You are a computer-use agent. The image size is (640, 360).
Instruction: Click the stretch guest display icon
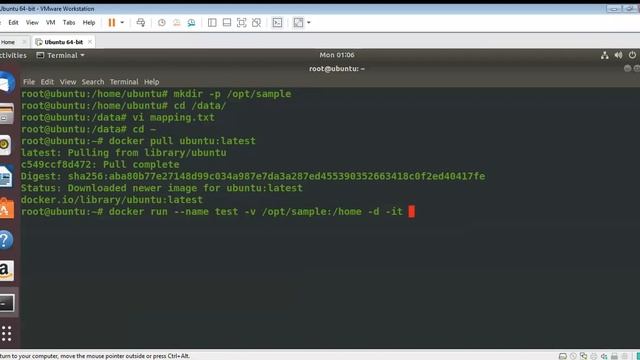pyautogui.click(x=298, y=23)
